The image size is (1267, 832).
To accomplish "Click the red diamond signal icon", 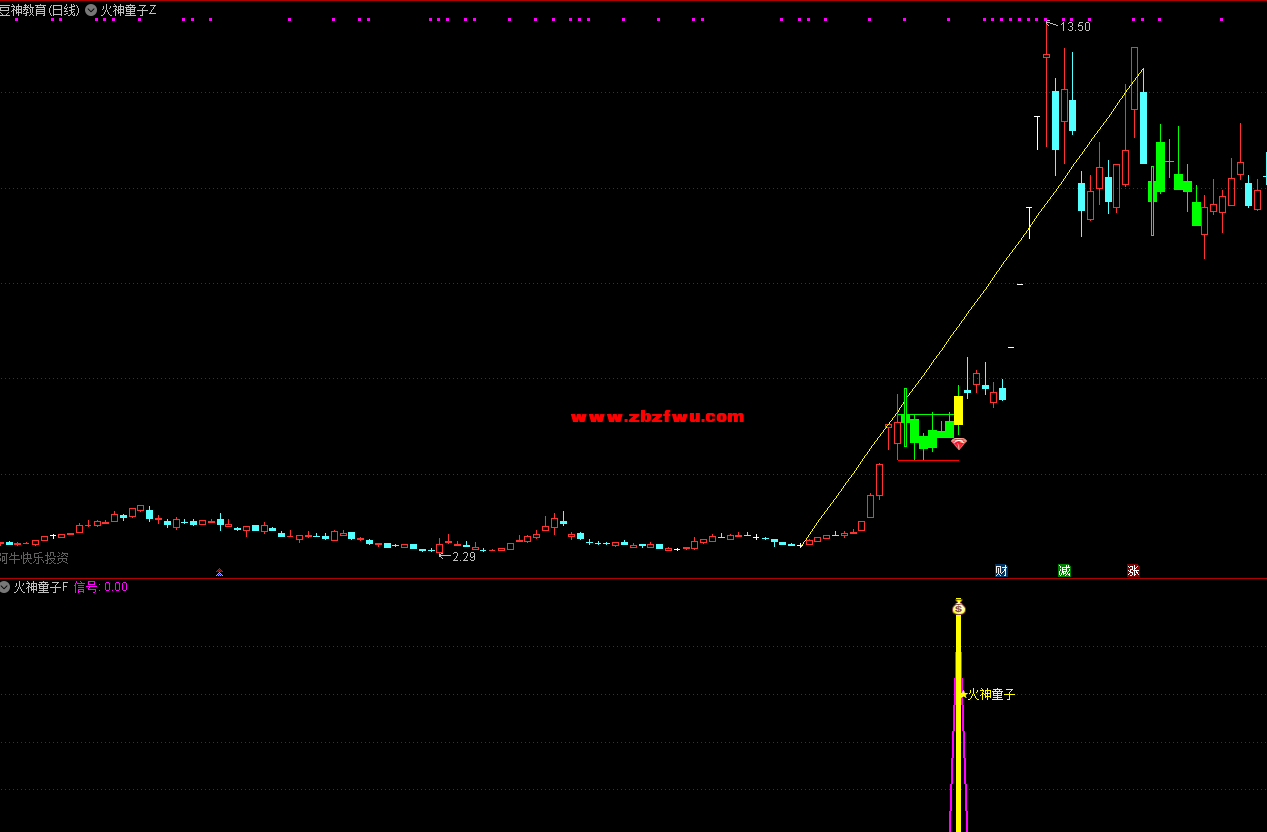I will pyautogui.click(x=959, y=443).
